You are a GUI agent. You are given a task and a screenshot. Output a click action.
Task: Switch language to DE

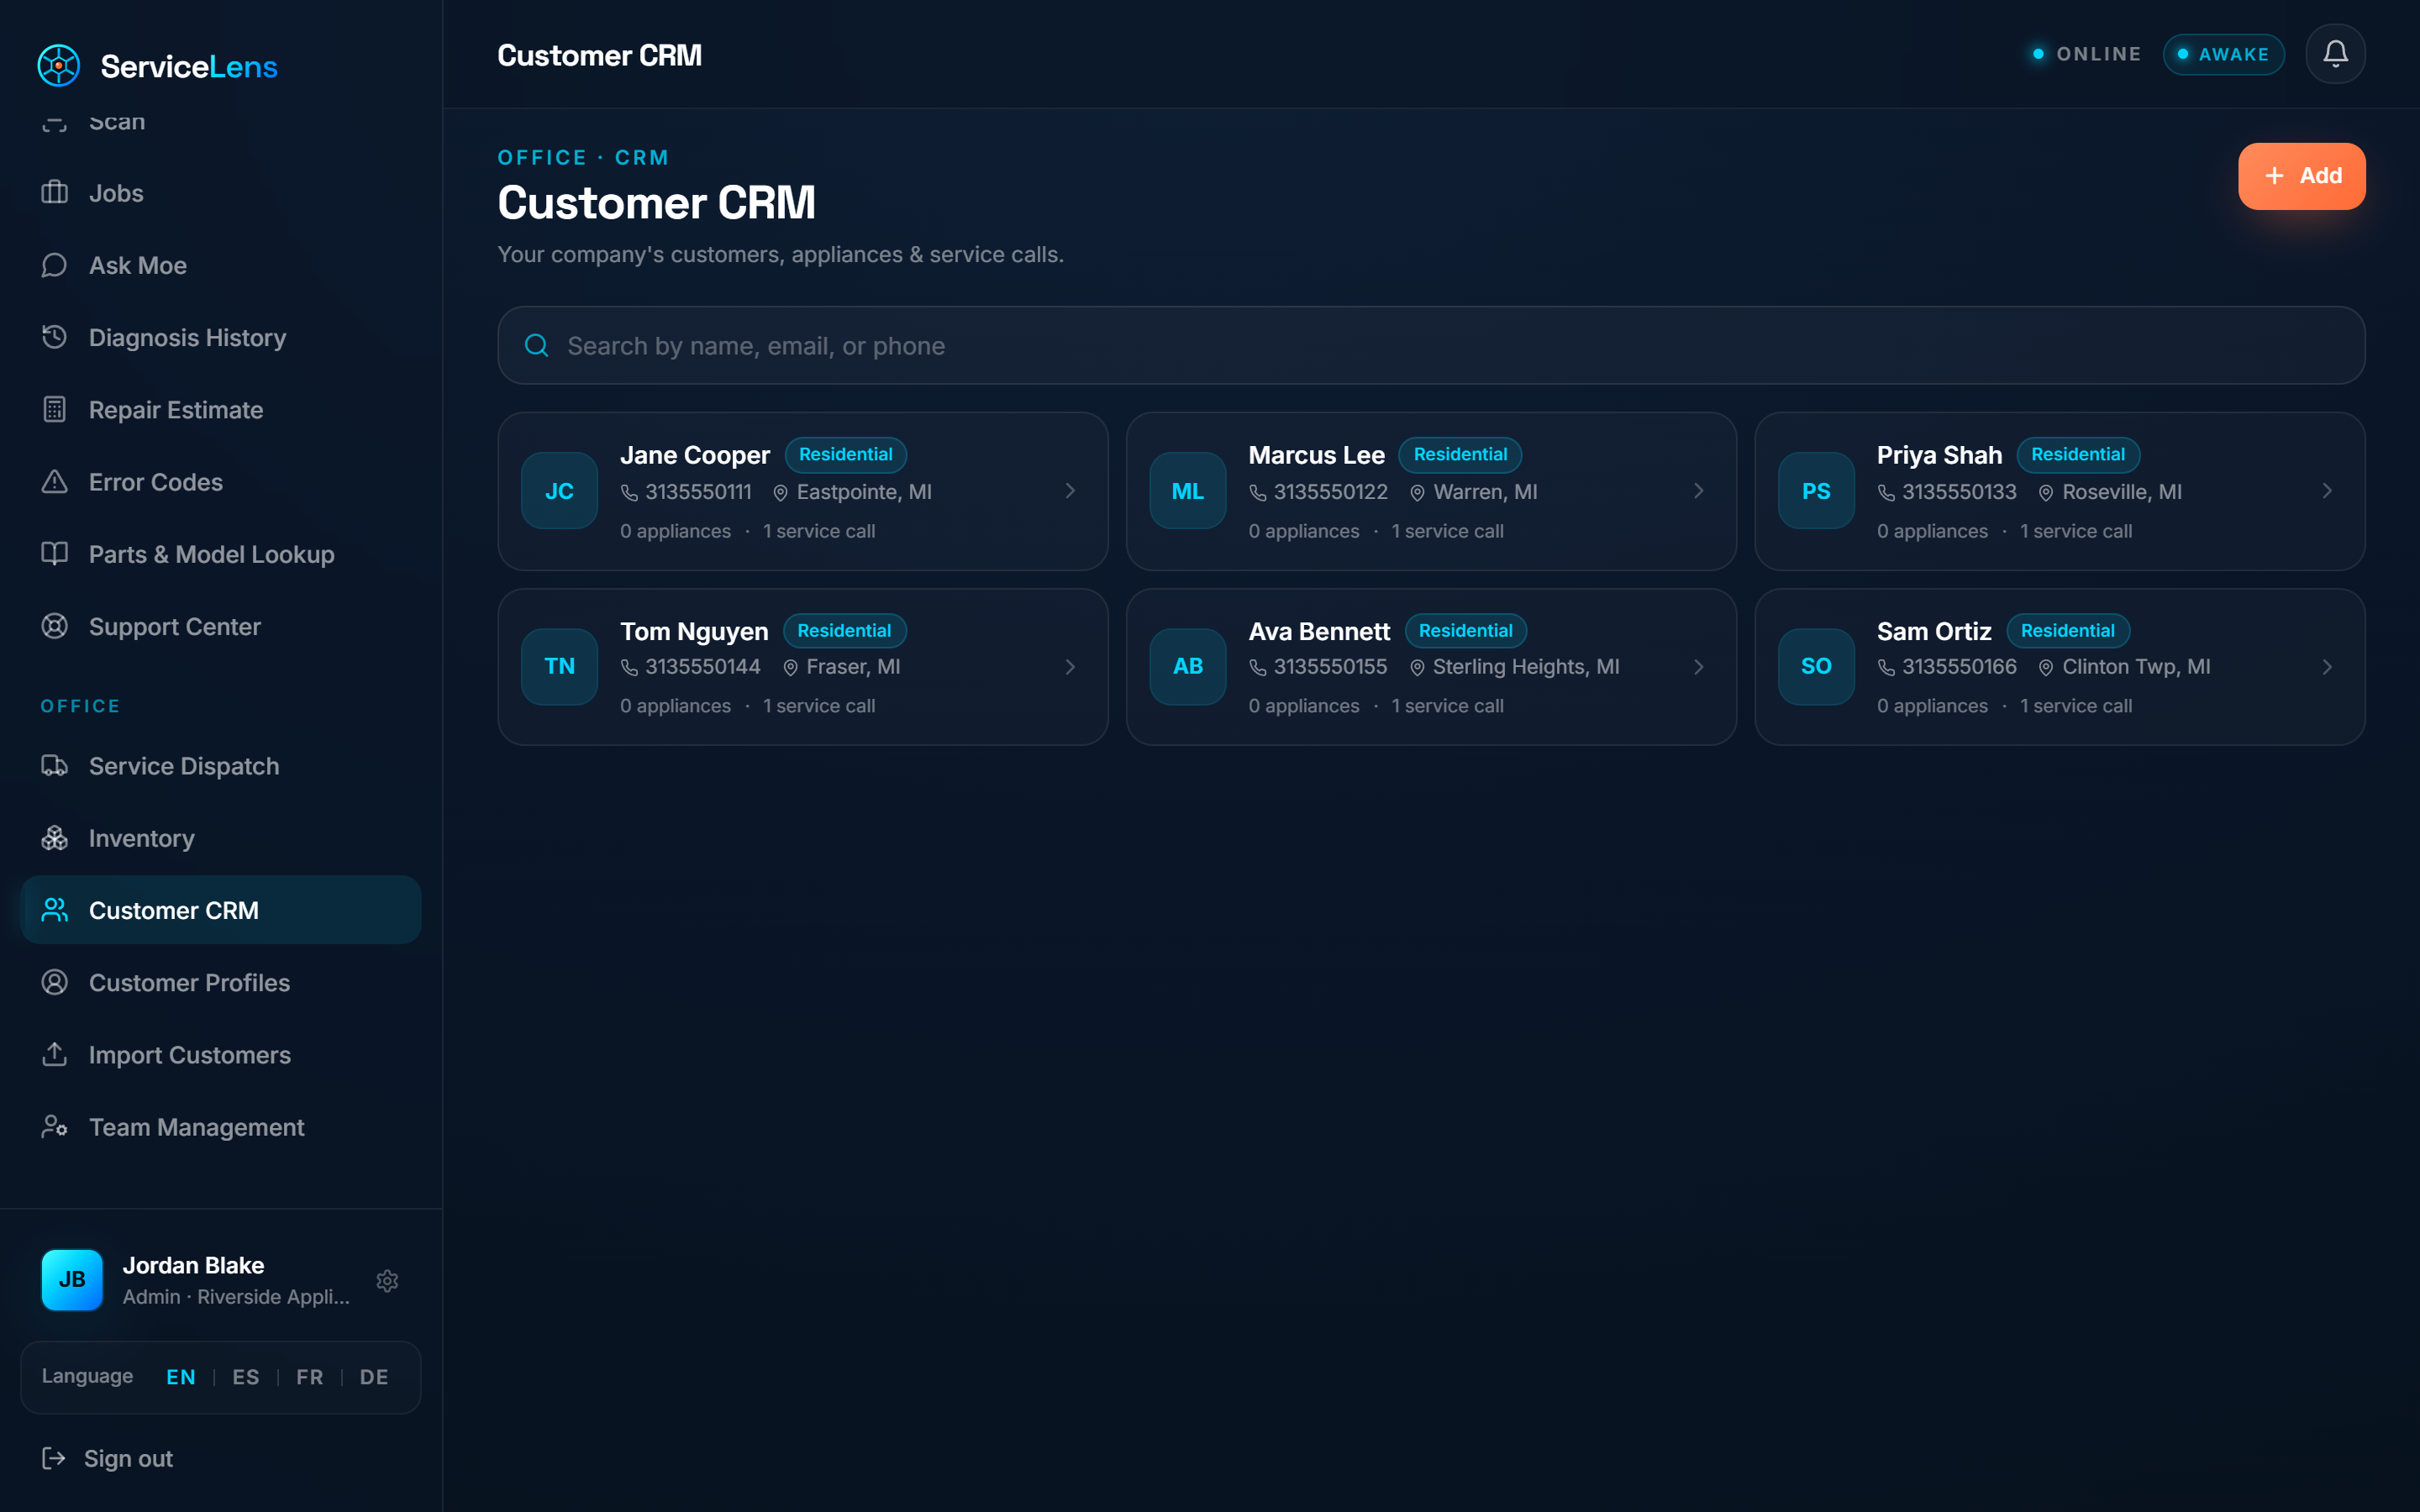tap(374, 1377)
